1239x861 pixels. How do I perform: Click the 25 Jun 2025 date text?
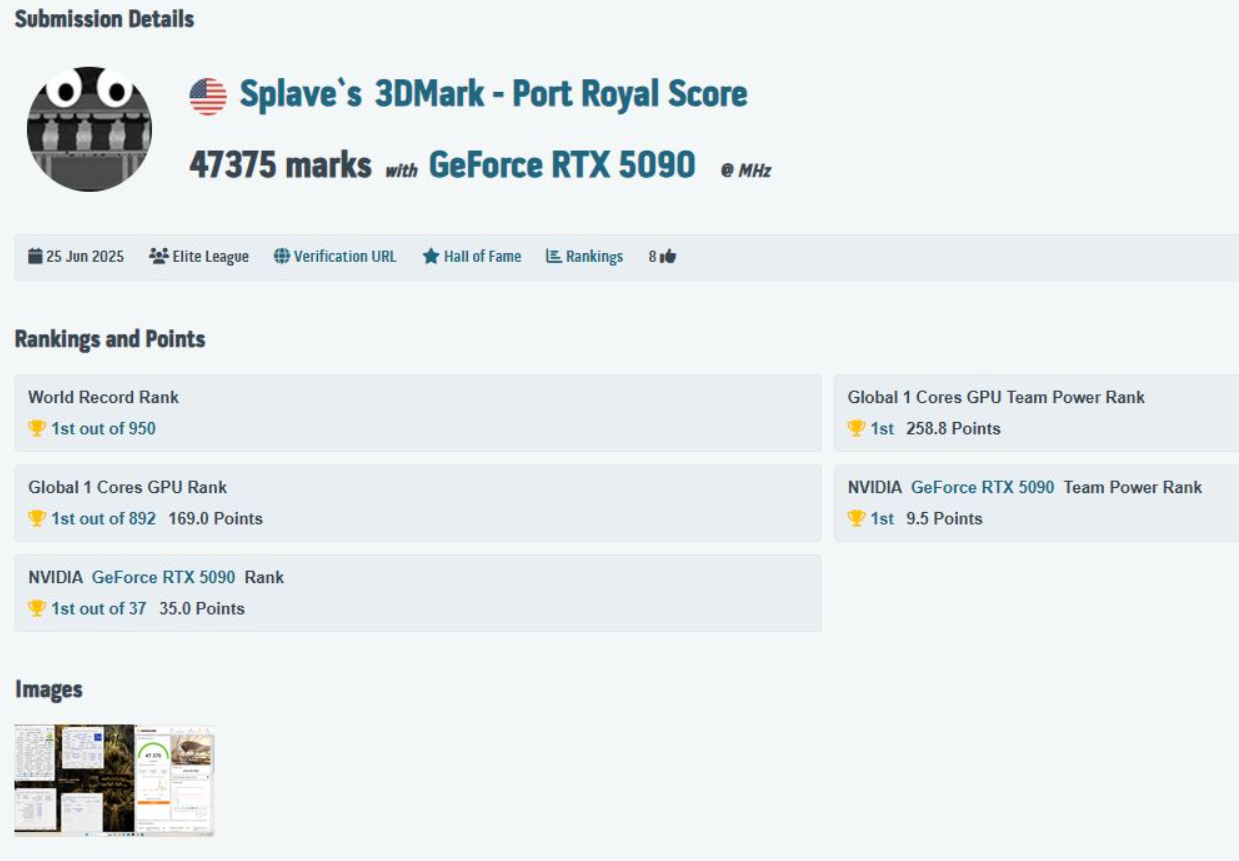tap(85, 256)
